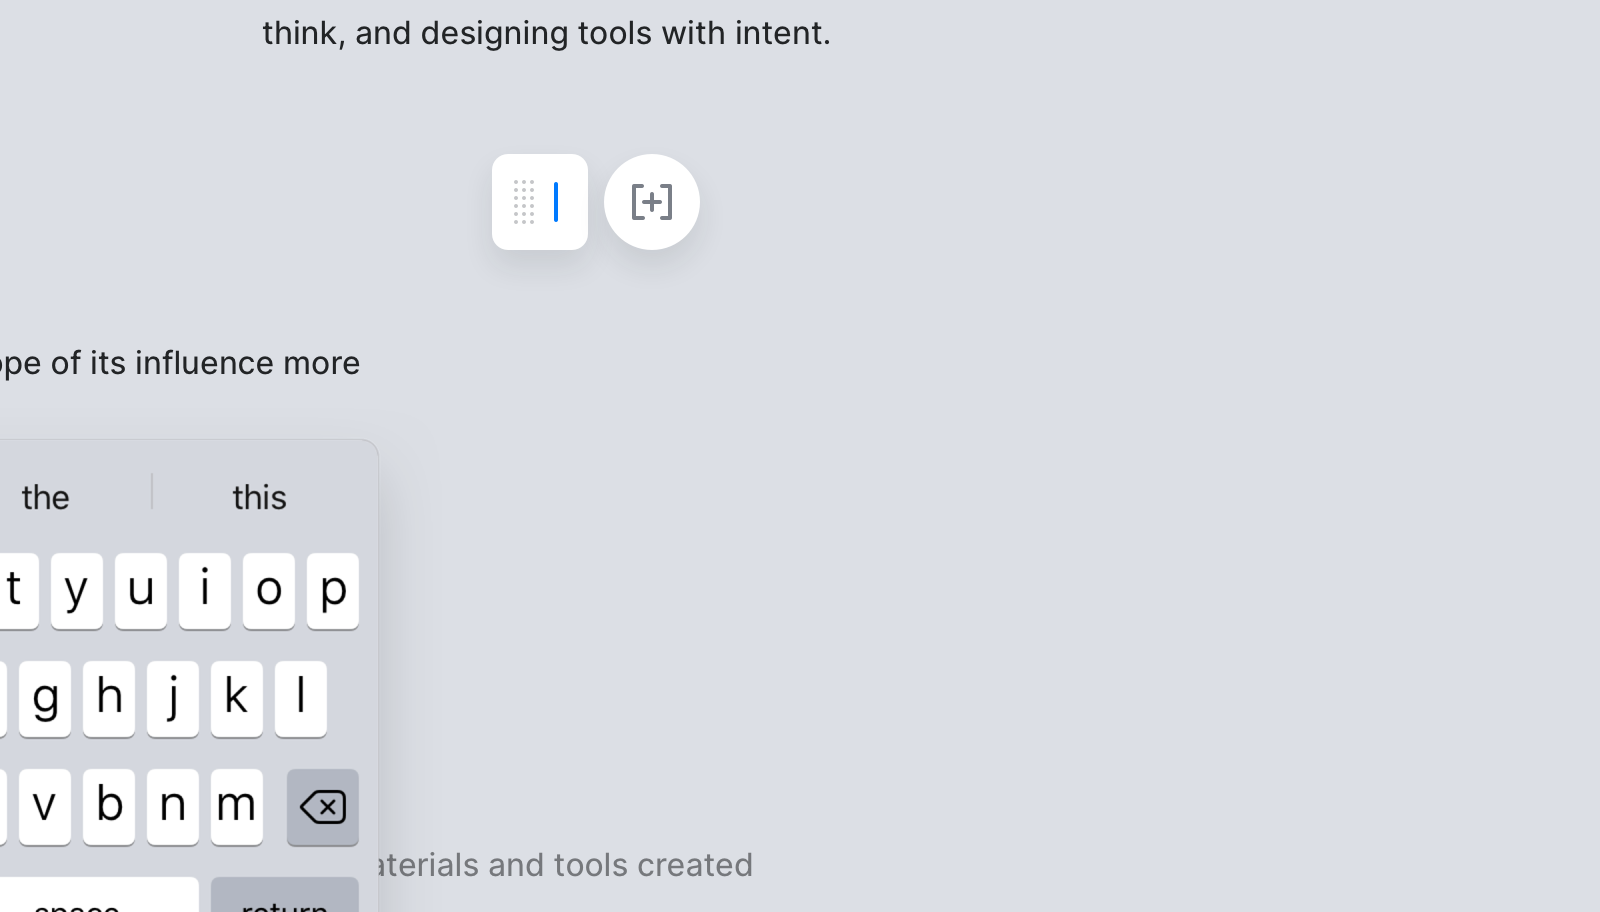Image resolution: width=1600 pixels, height=912 pixels.
Task: Tap the h key
Action: [109, 699]
